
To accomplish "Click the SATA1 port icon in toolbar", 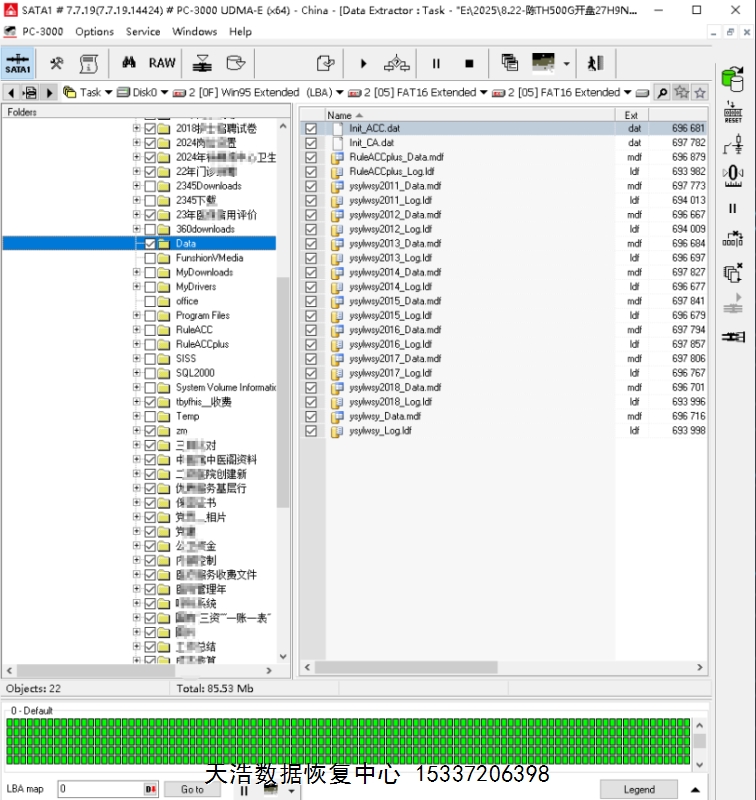I will 17,64.
